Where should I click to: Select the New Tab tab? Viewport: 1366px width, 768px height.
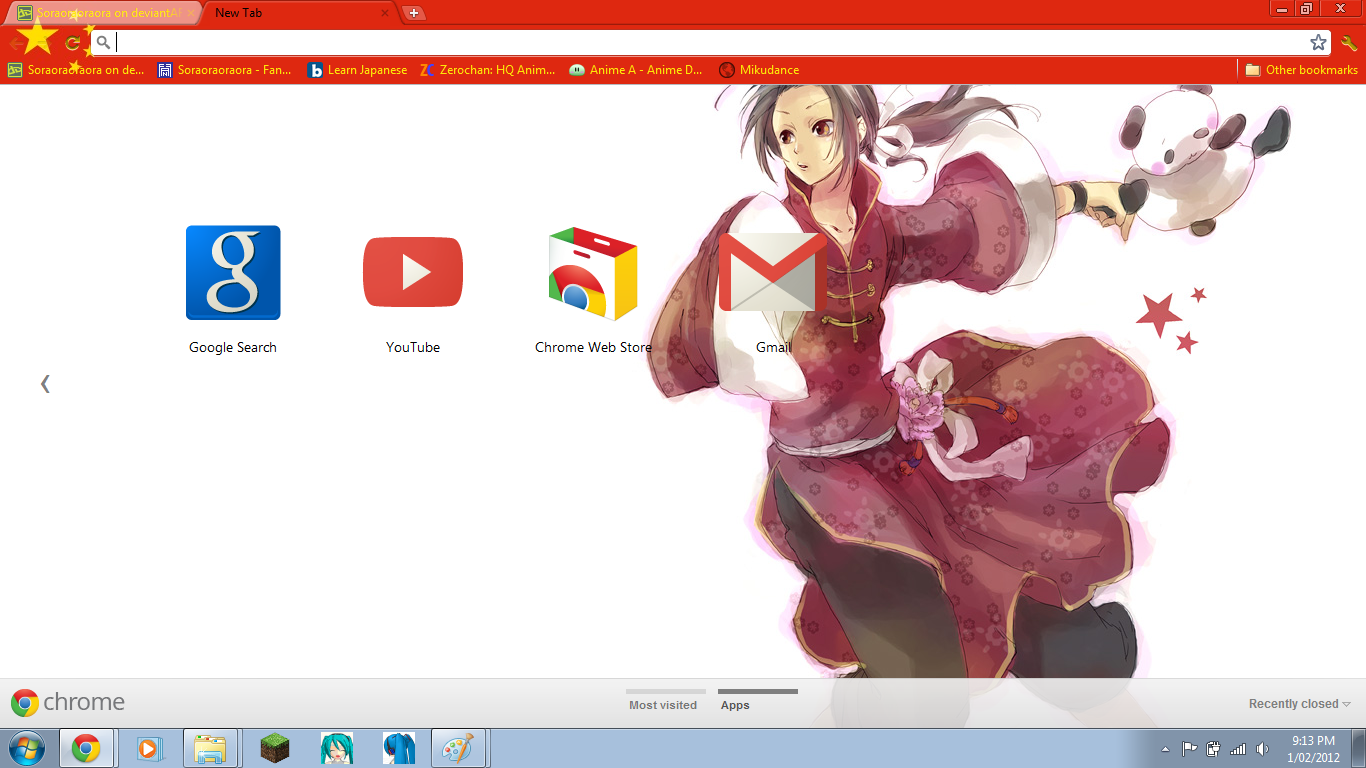(298, 13)
